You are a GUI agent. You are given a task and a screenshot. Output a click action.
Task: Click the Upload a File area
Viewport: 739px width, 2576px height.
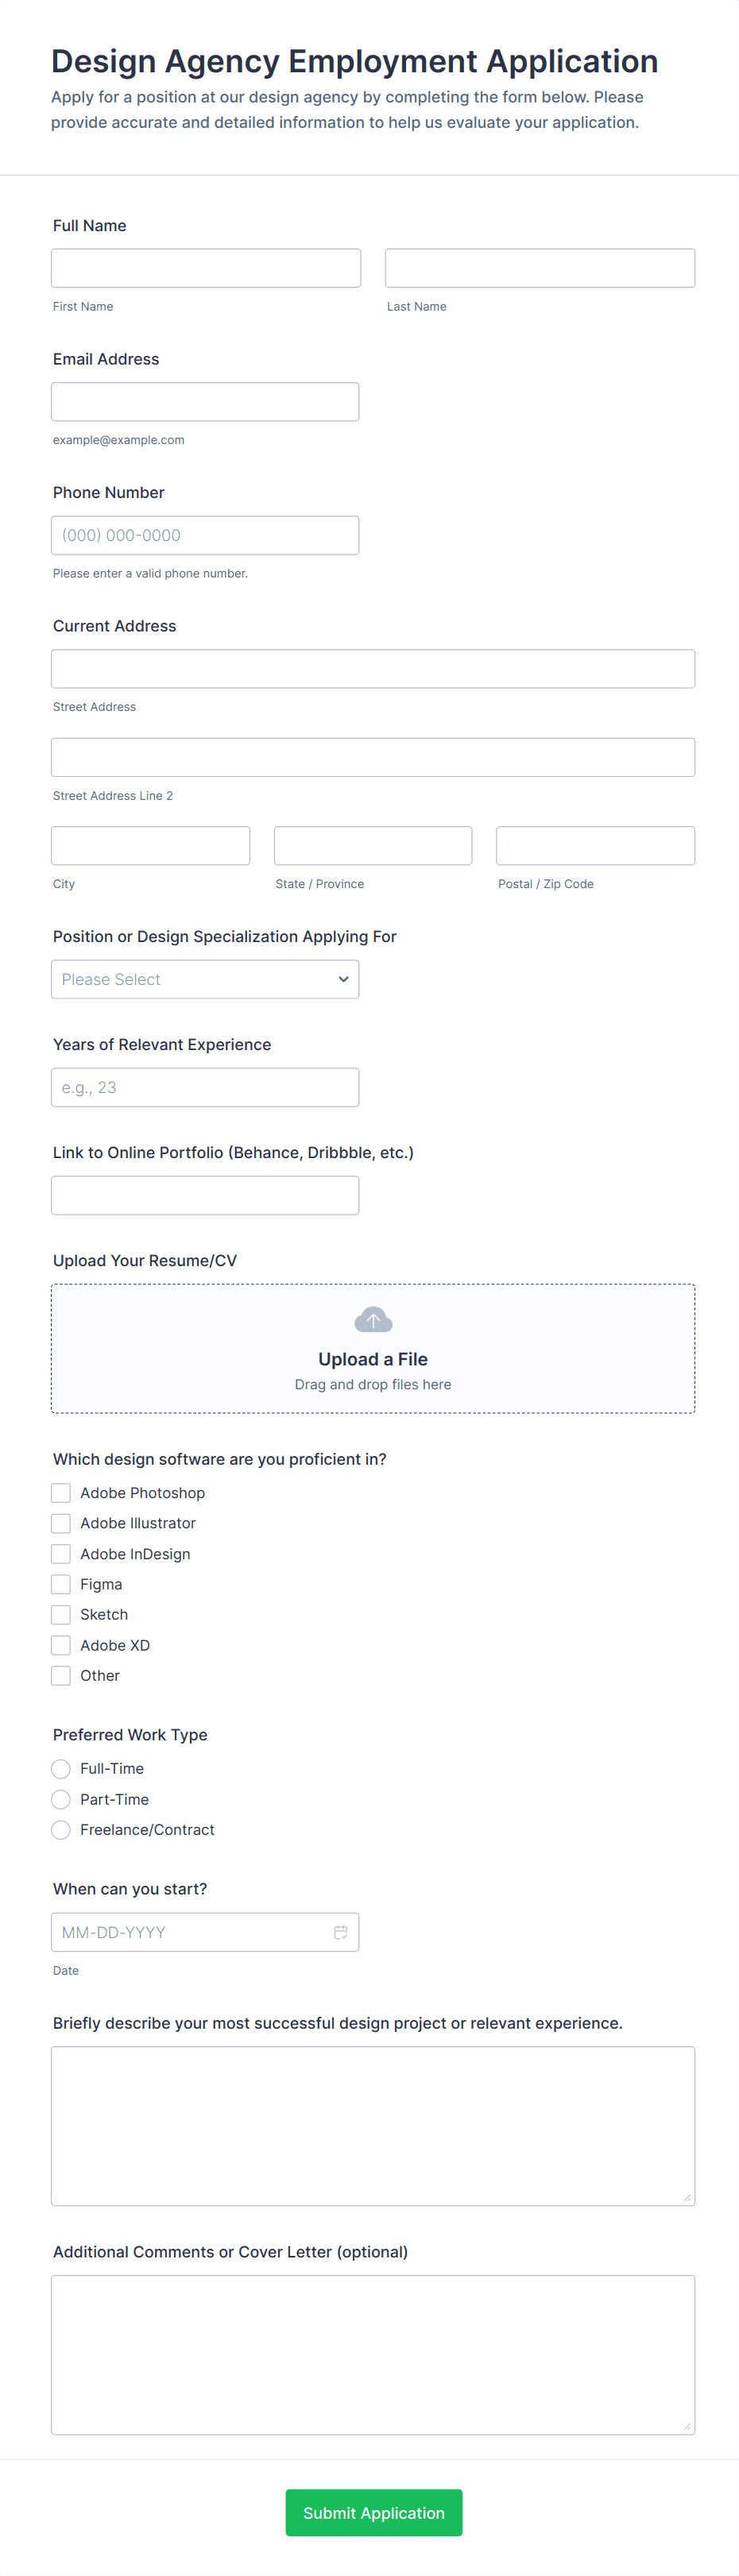(373, 1348)
